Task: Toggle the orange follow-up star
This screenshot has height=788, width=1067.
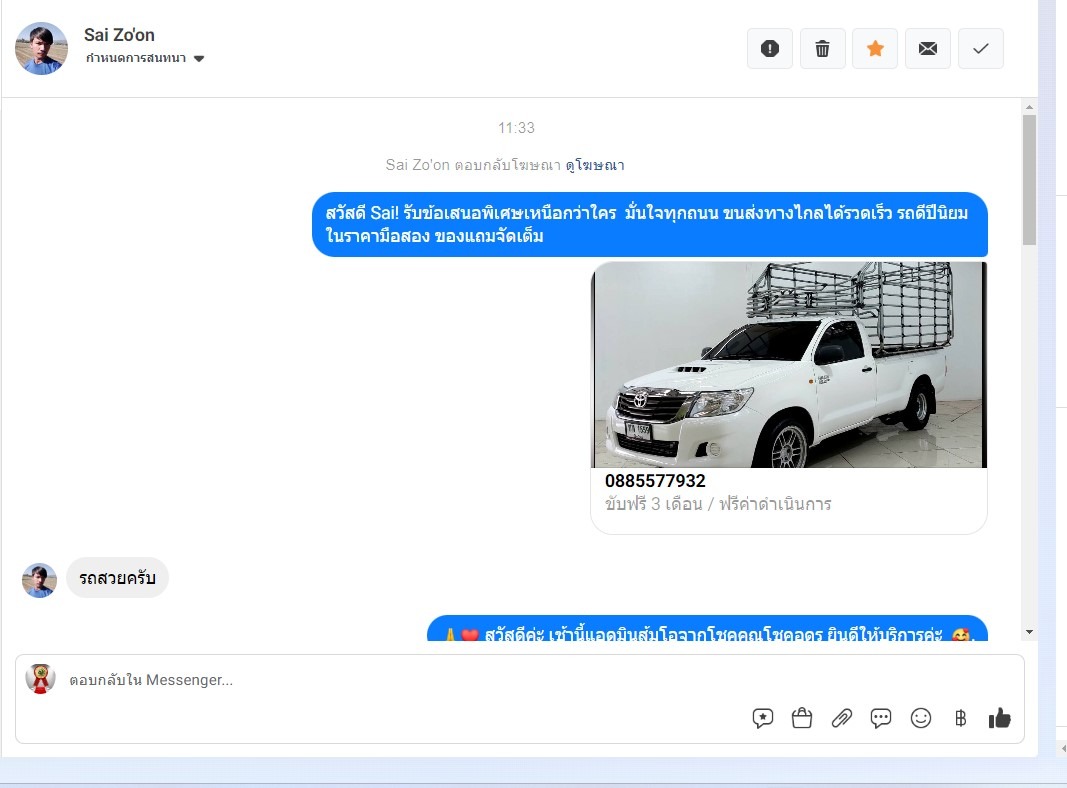Action: 875,49
